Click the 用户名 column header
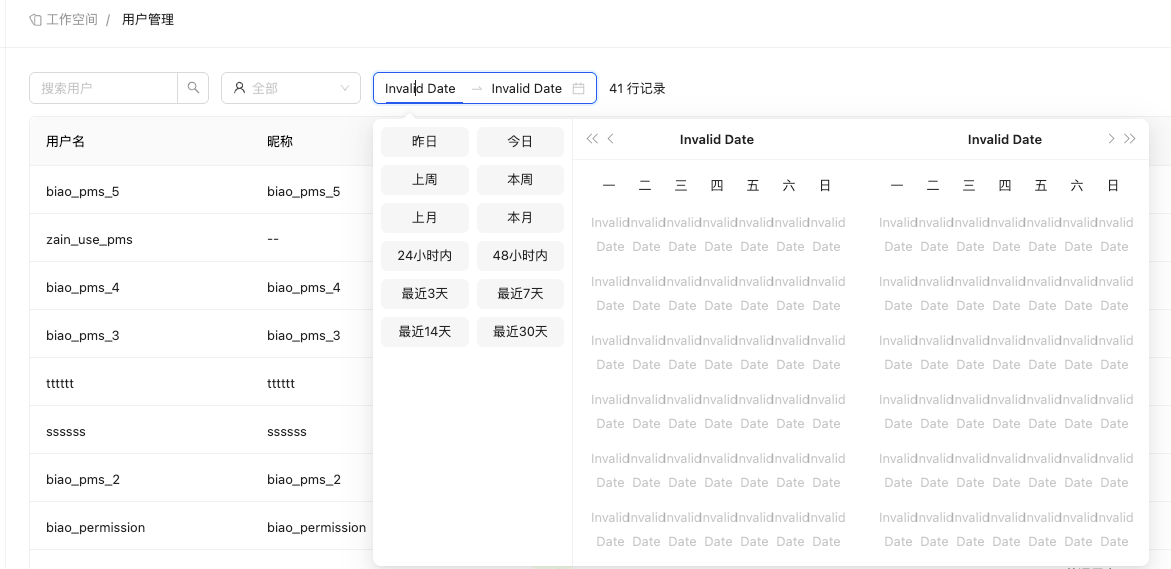 click(x=66, y=142)
